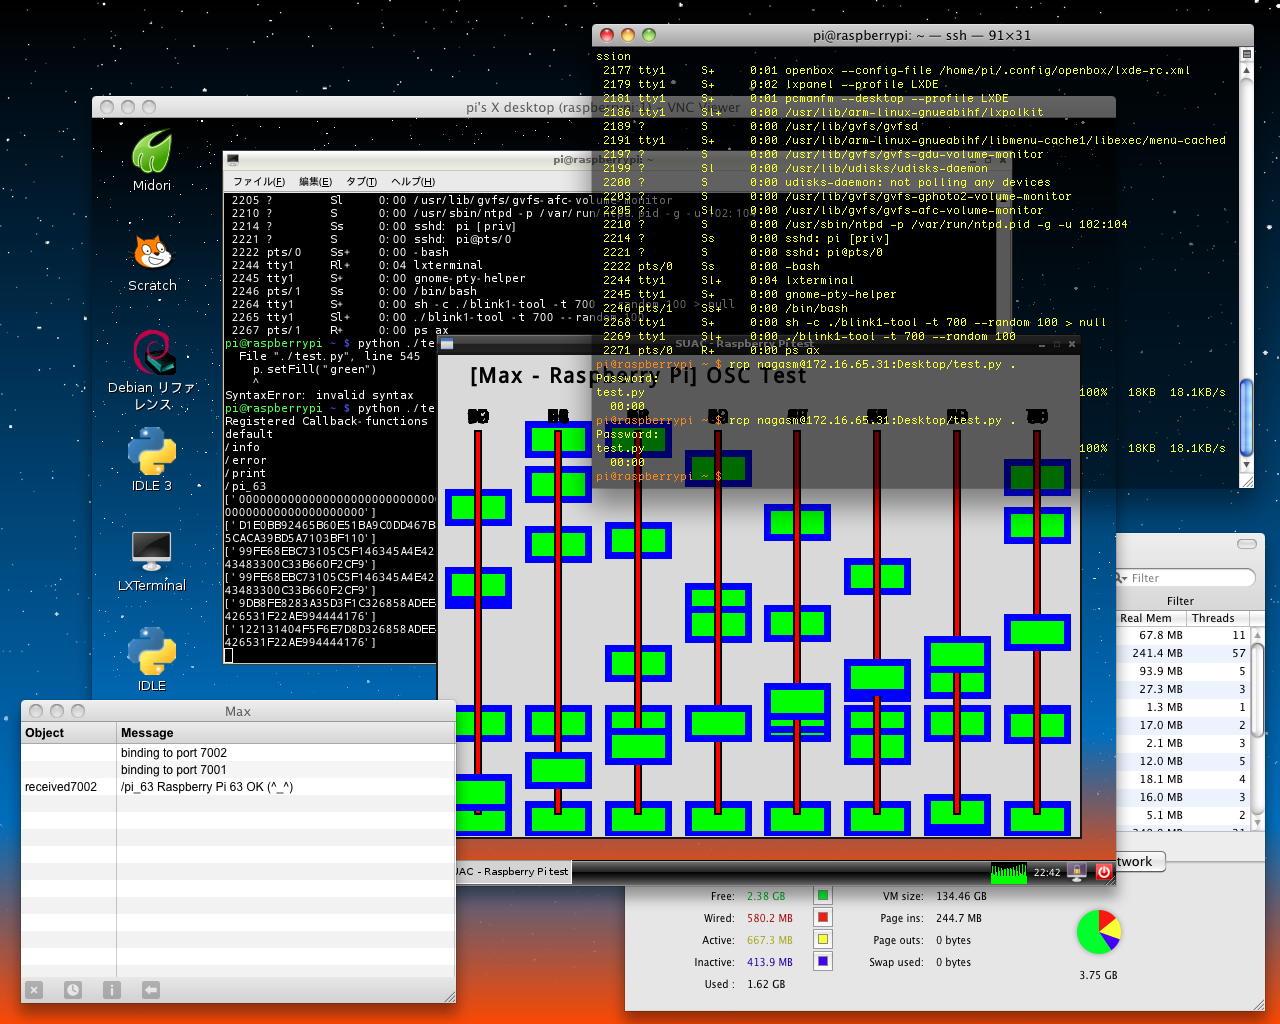This screenshot has width=1280, height=1024.
Task: Toggle the toolbar pill button in Activity Monitor
Action: coord(1246,544)
